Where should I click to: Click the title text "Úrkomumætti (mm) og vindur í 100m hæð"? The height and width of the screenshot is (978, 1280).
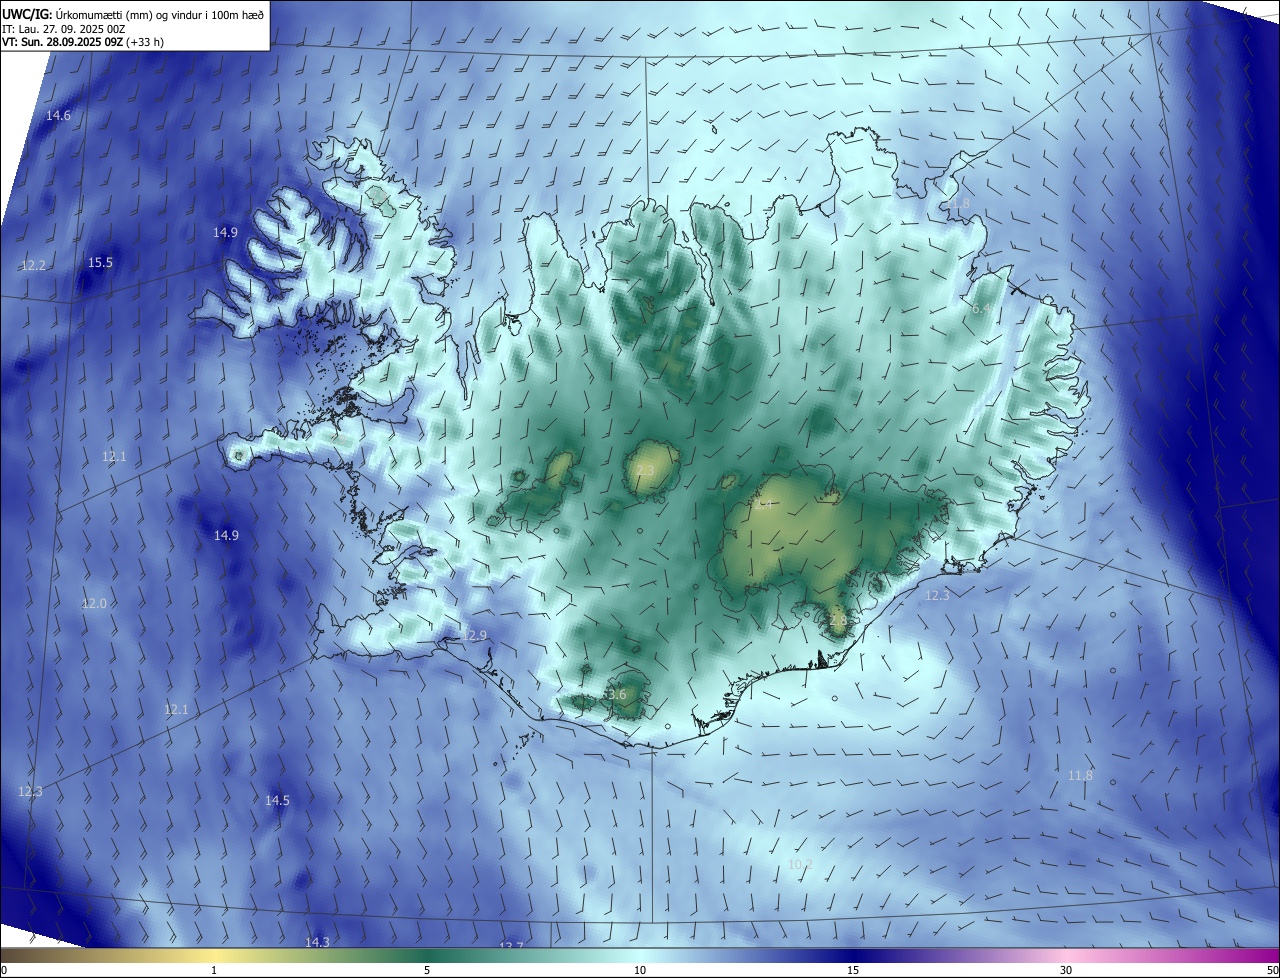(x=158, y=14)
